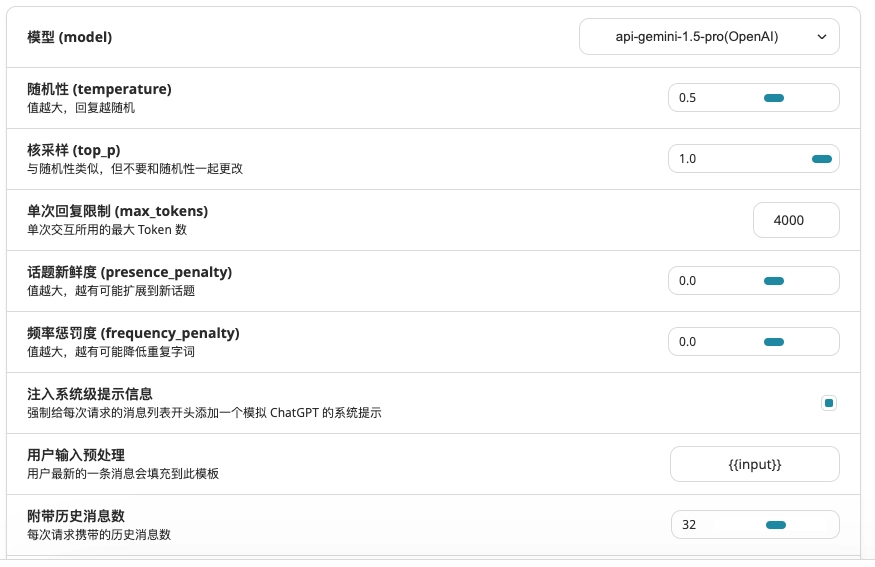Click the 1.0 top_p value

(688, 159)
